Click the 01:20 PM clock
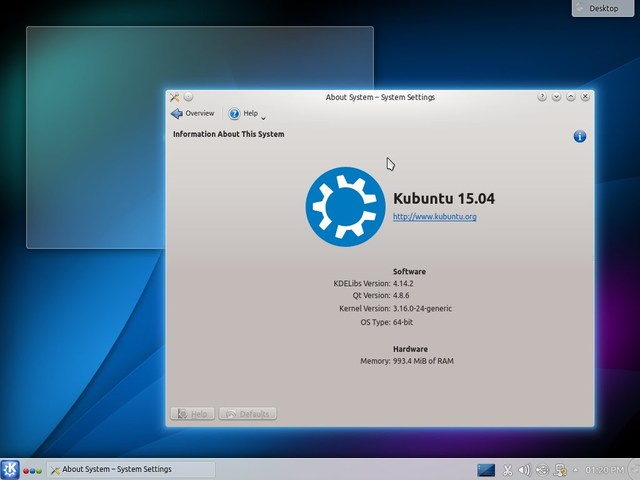640x480 pixels. (x=604, y=470)
